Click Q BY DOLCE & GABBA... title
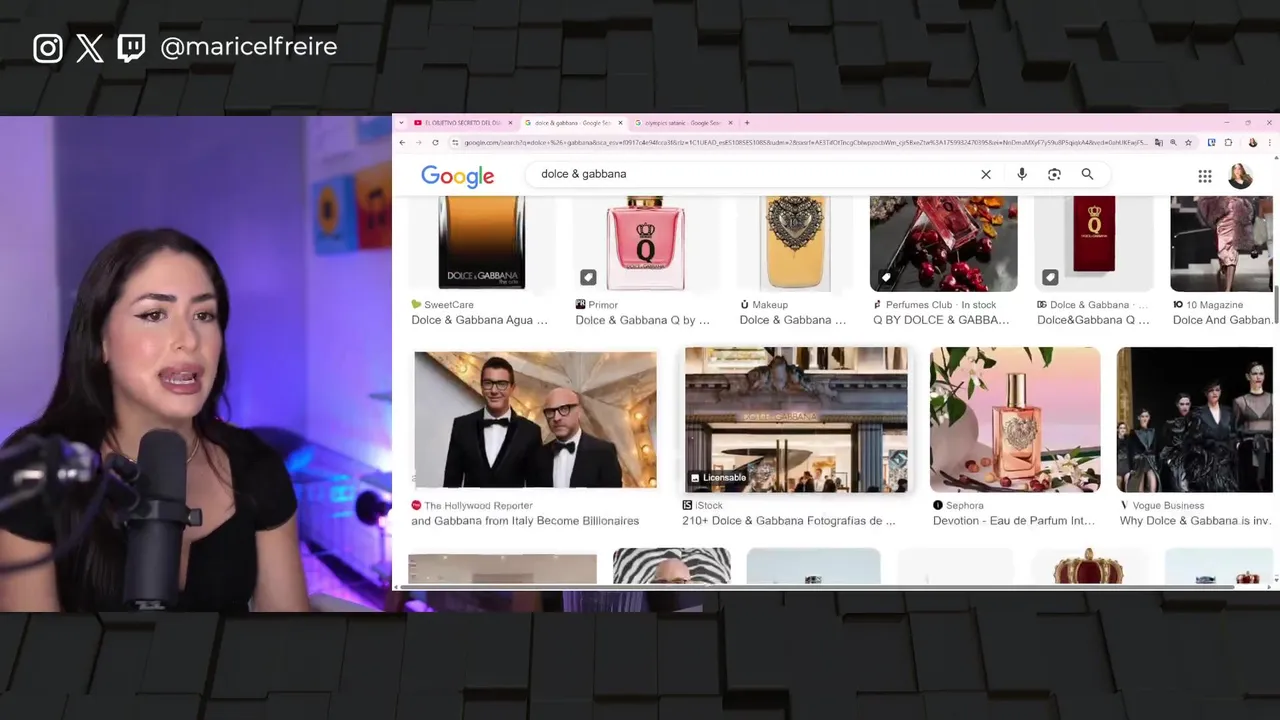This screenshot has height=720, width=1280. pos(941,320)
